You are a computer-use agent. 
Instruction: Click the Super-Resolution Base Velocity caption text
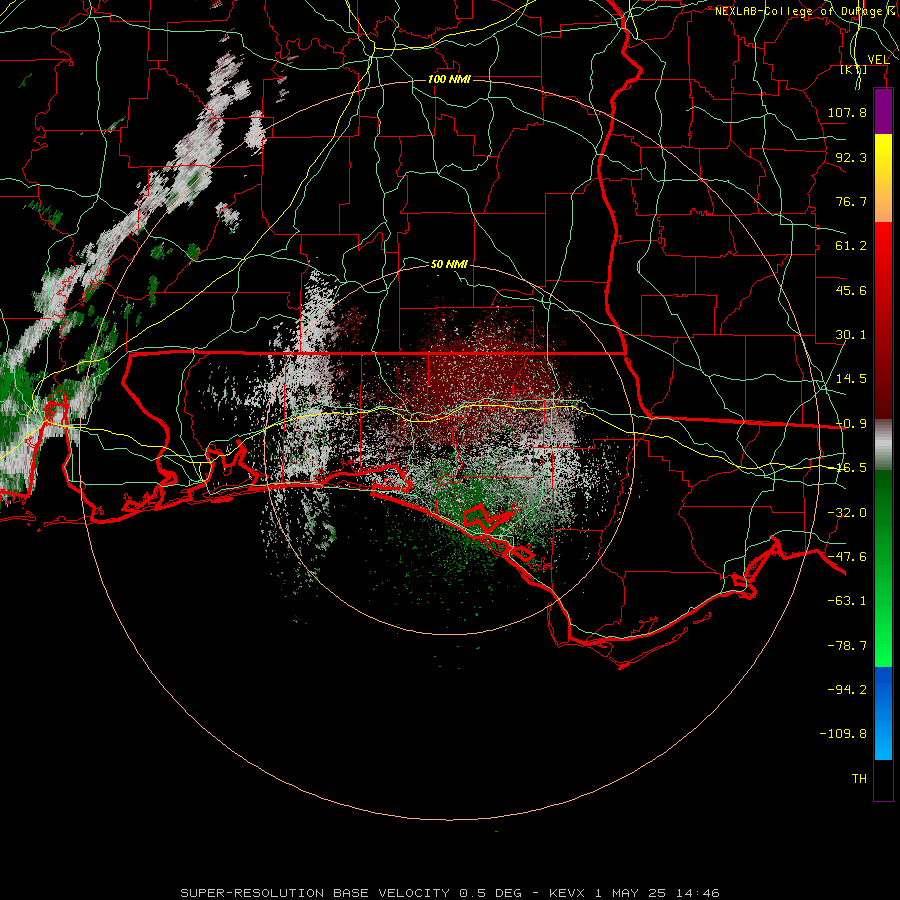[x=449, y=893]
